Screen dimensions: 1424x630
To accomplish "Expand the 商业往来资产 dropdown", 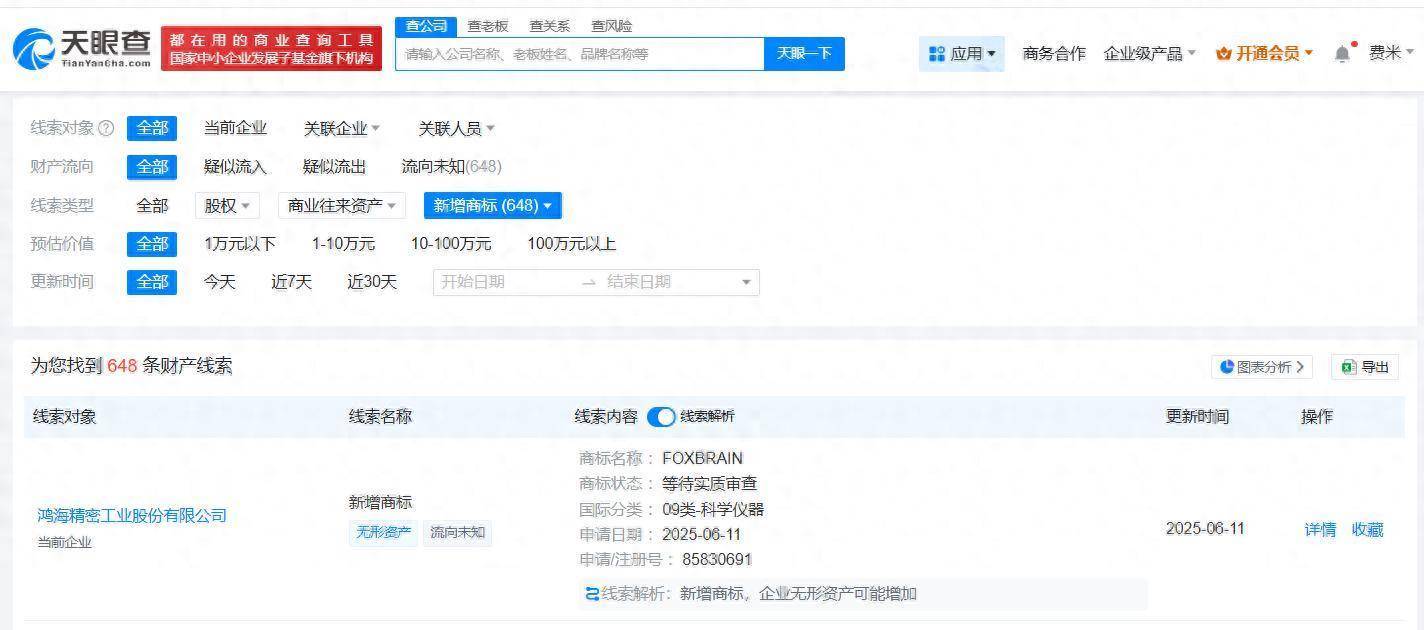I will [342, 206].
